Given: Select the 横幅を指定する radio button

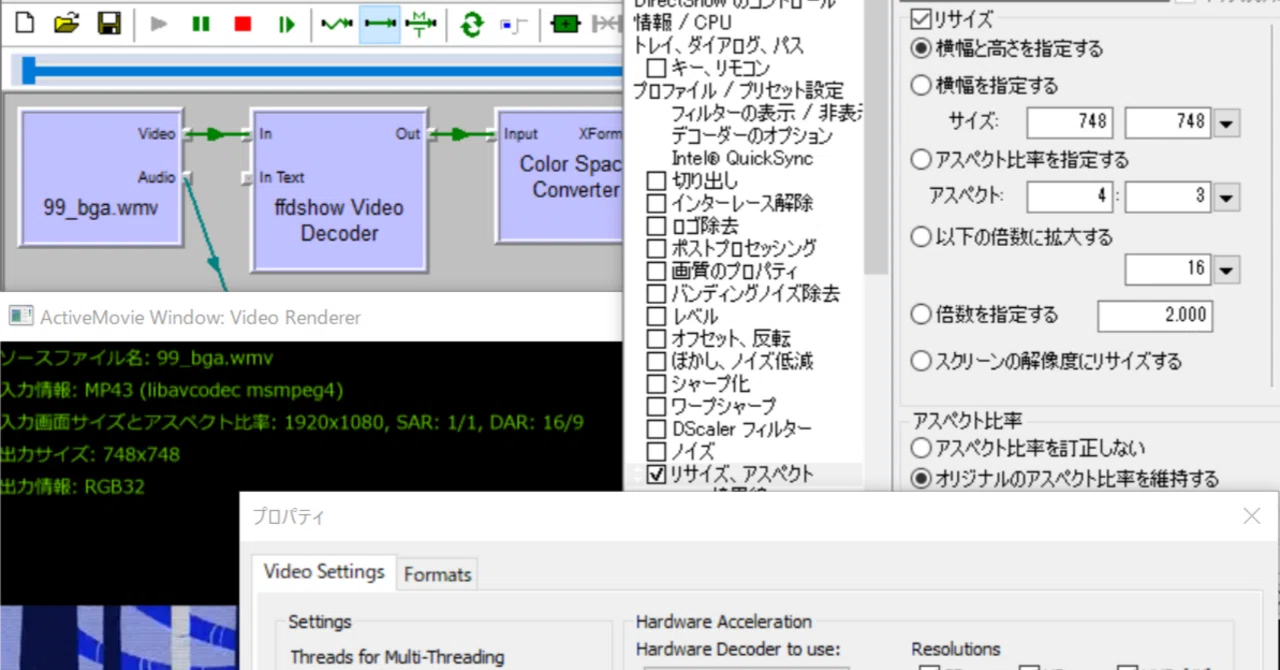Looking at the screenshot, I should [x=921, y=86].
